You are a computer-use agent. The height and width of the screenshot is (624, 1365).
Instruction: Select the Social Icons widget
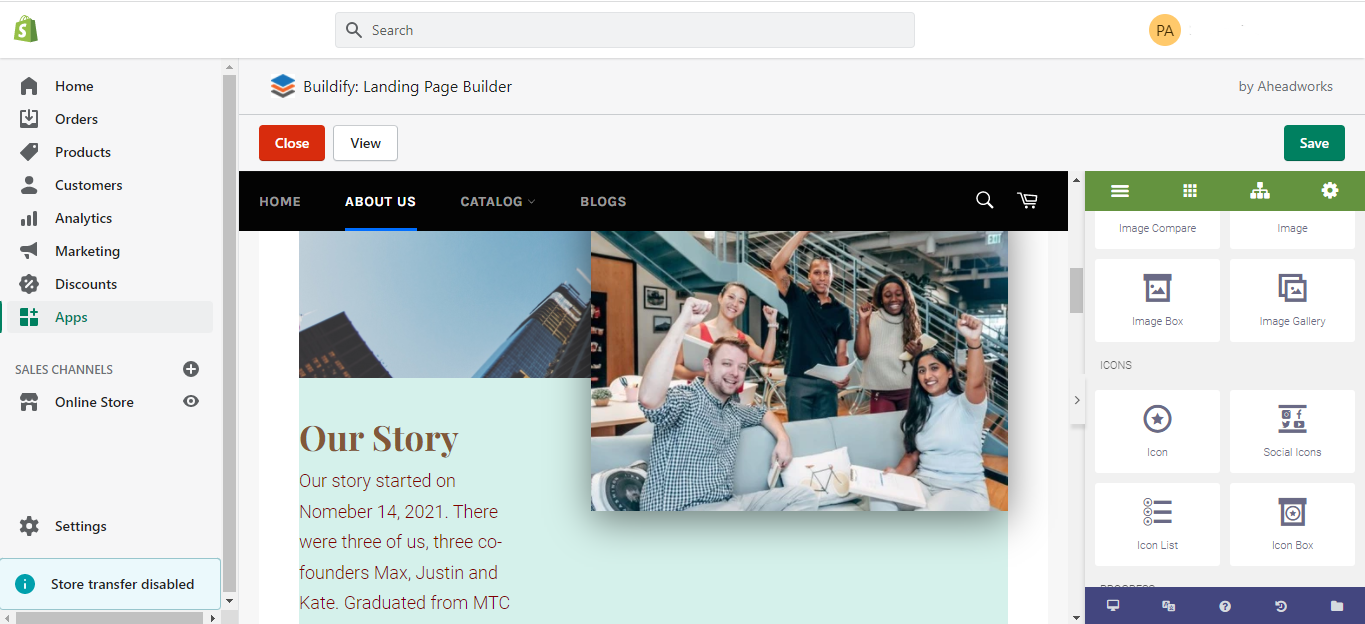1292,431
